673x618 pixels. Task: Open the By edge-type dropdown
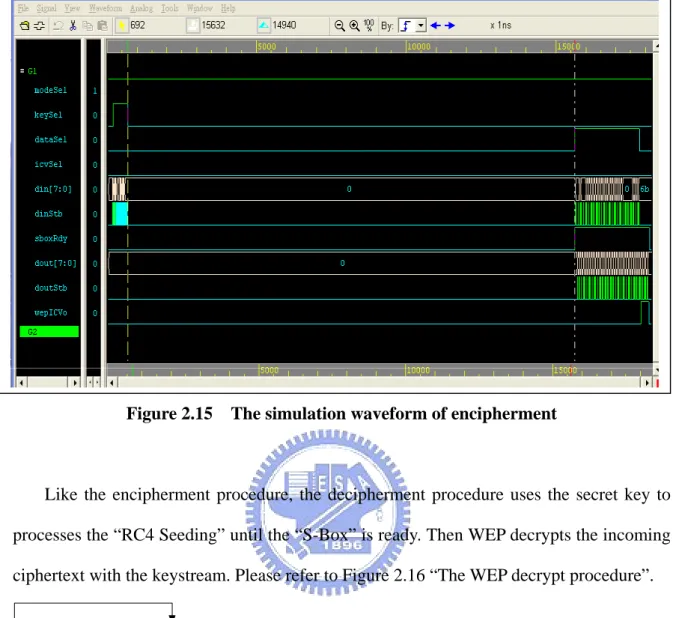click(x=421, y=26)
